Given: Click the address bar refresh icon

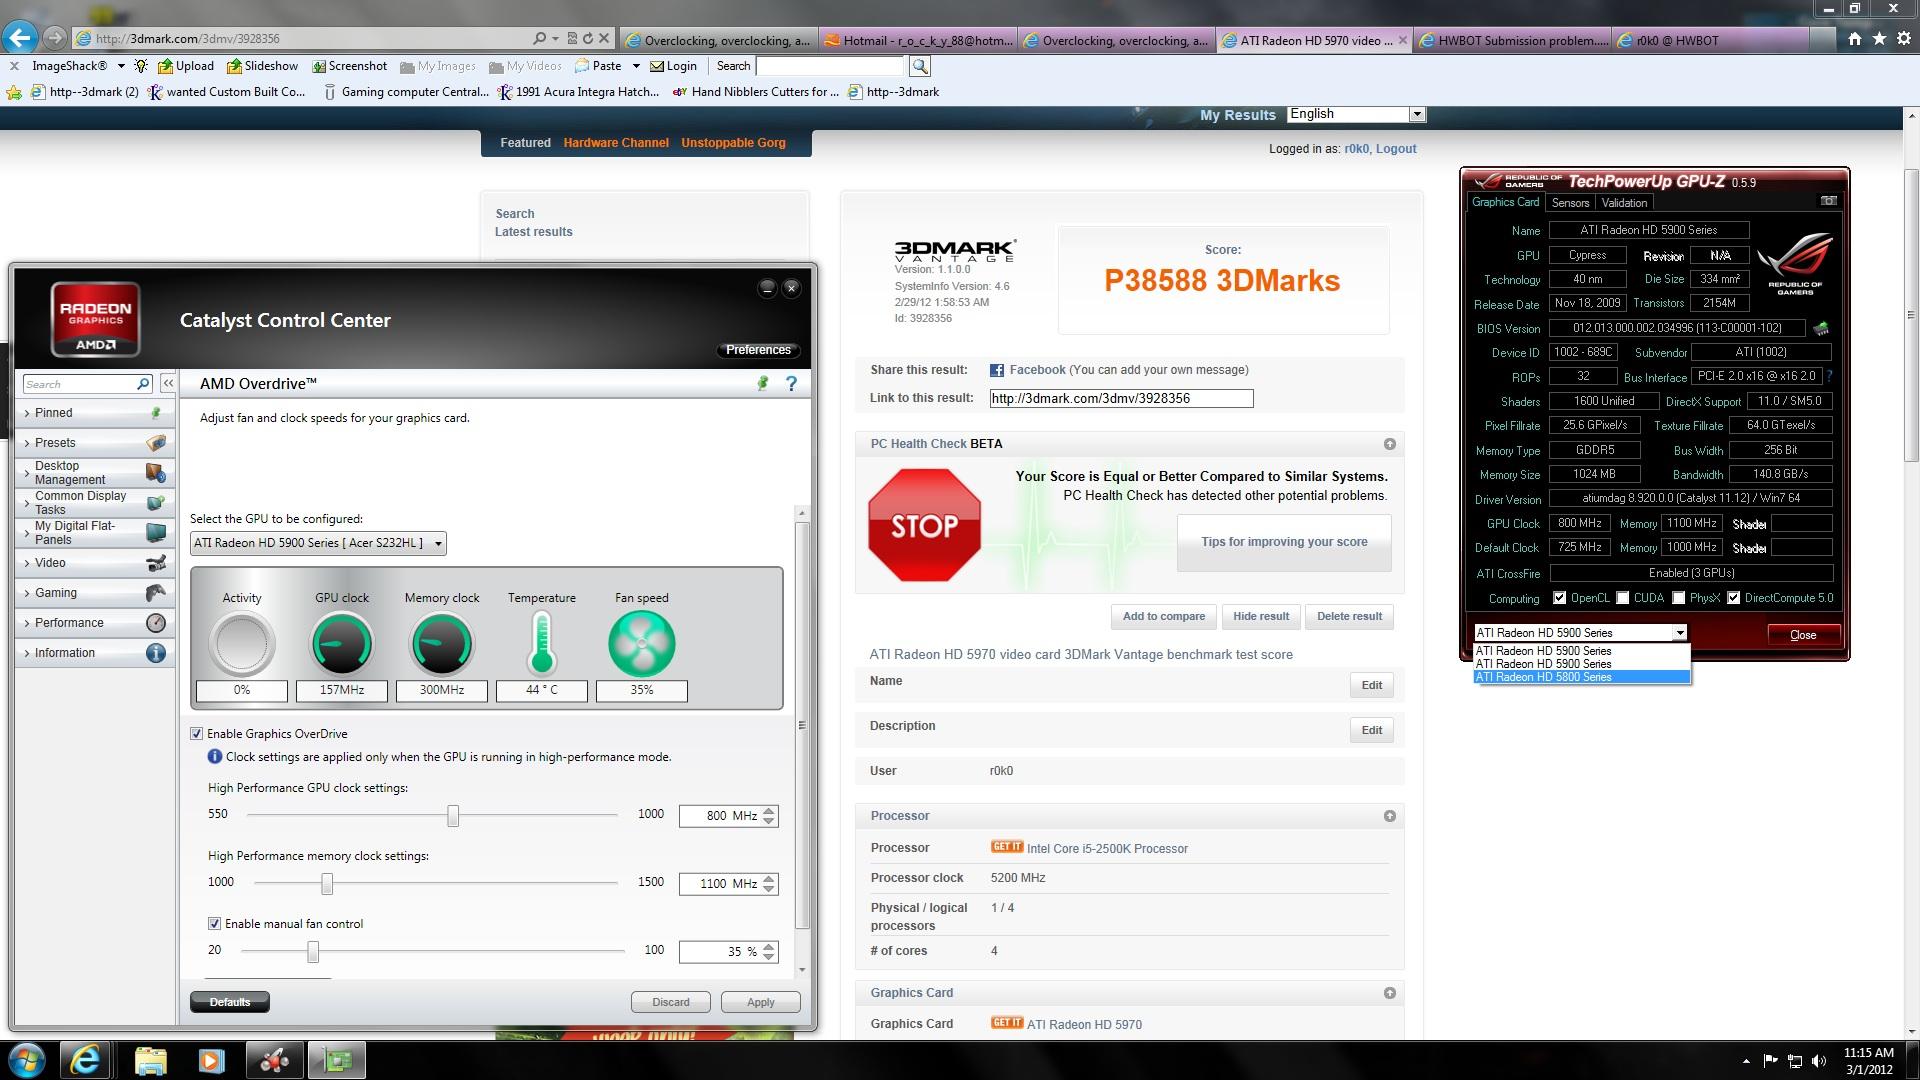Looking at the screenshot, I should click(x=588, y=39).
